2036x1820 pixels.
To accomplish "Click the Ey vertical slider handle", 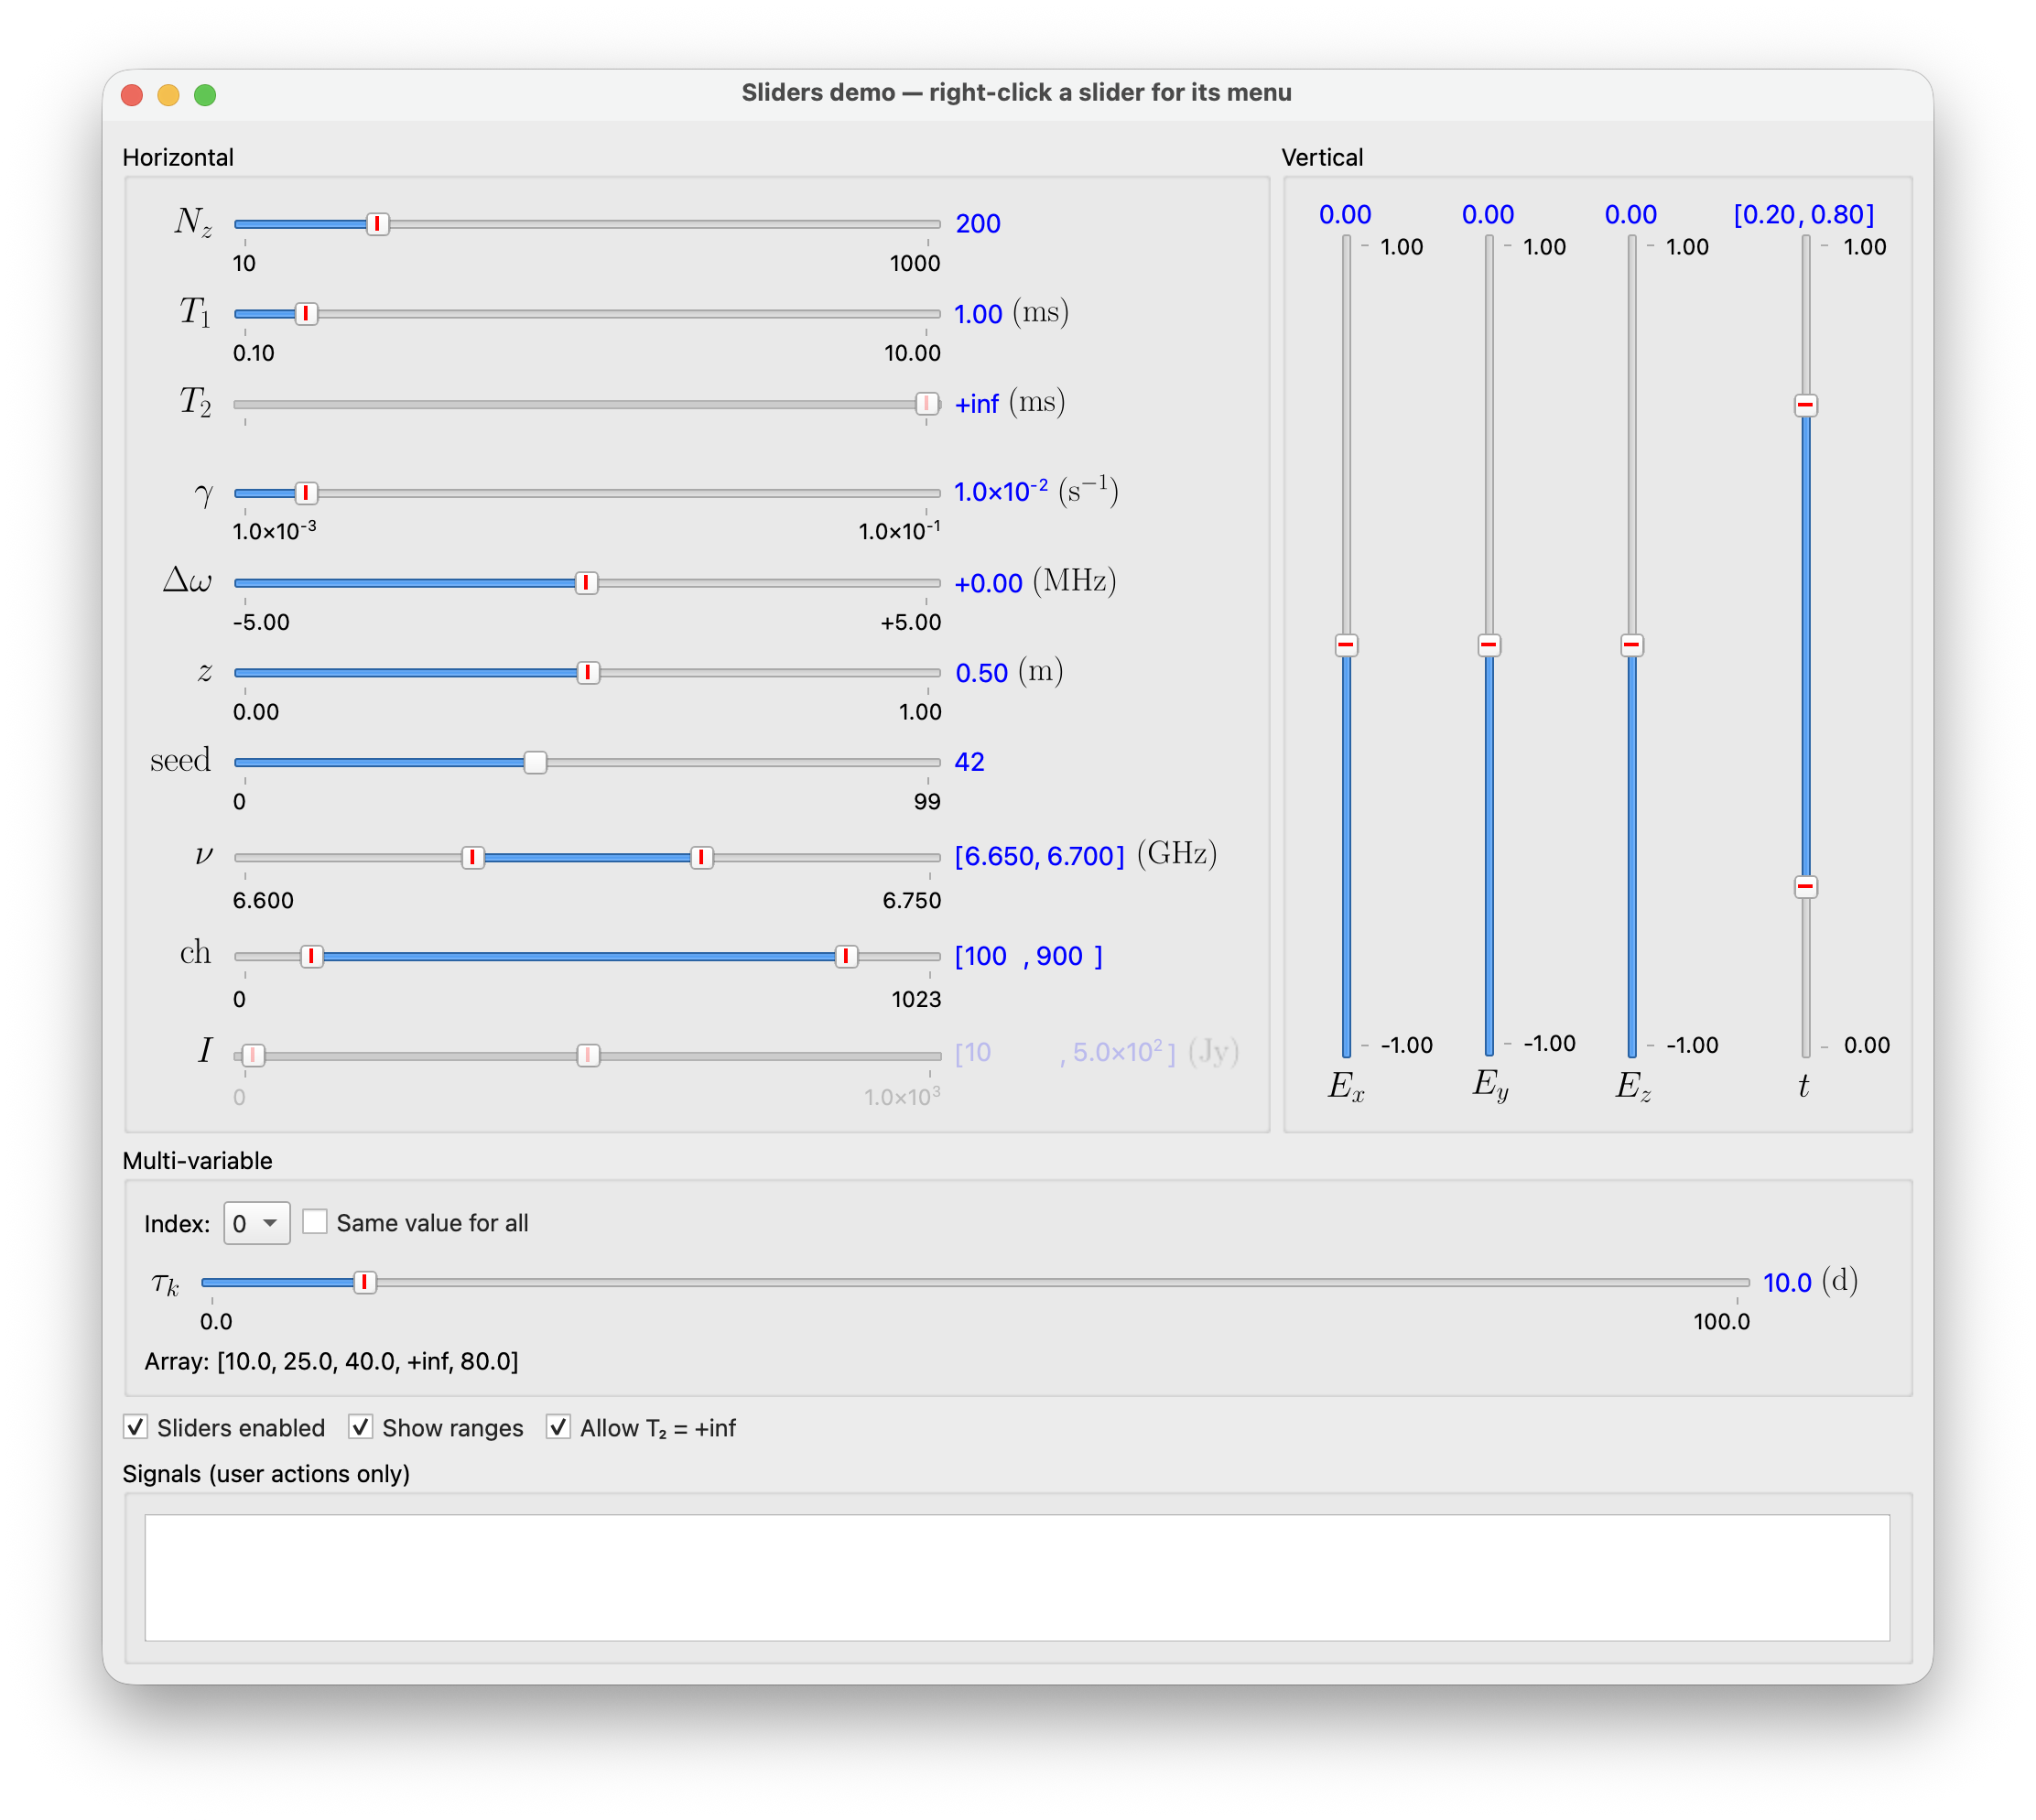I will click(1489, 645).
